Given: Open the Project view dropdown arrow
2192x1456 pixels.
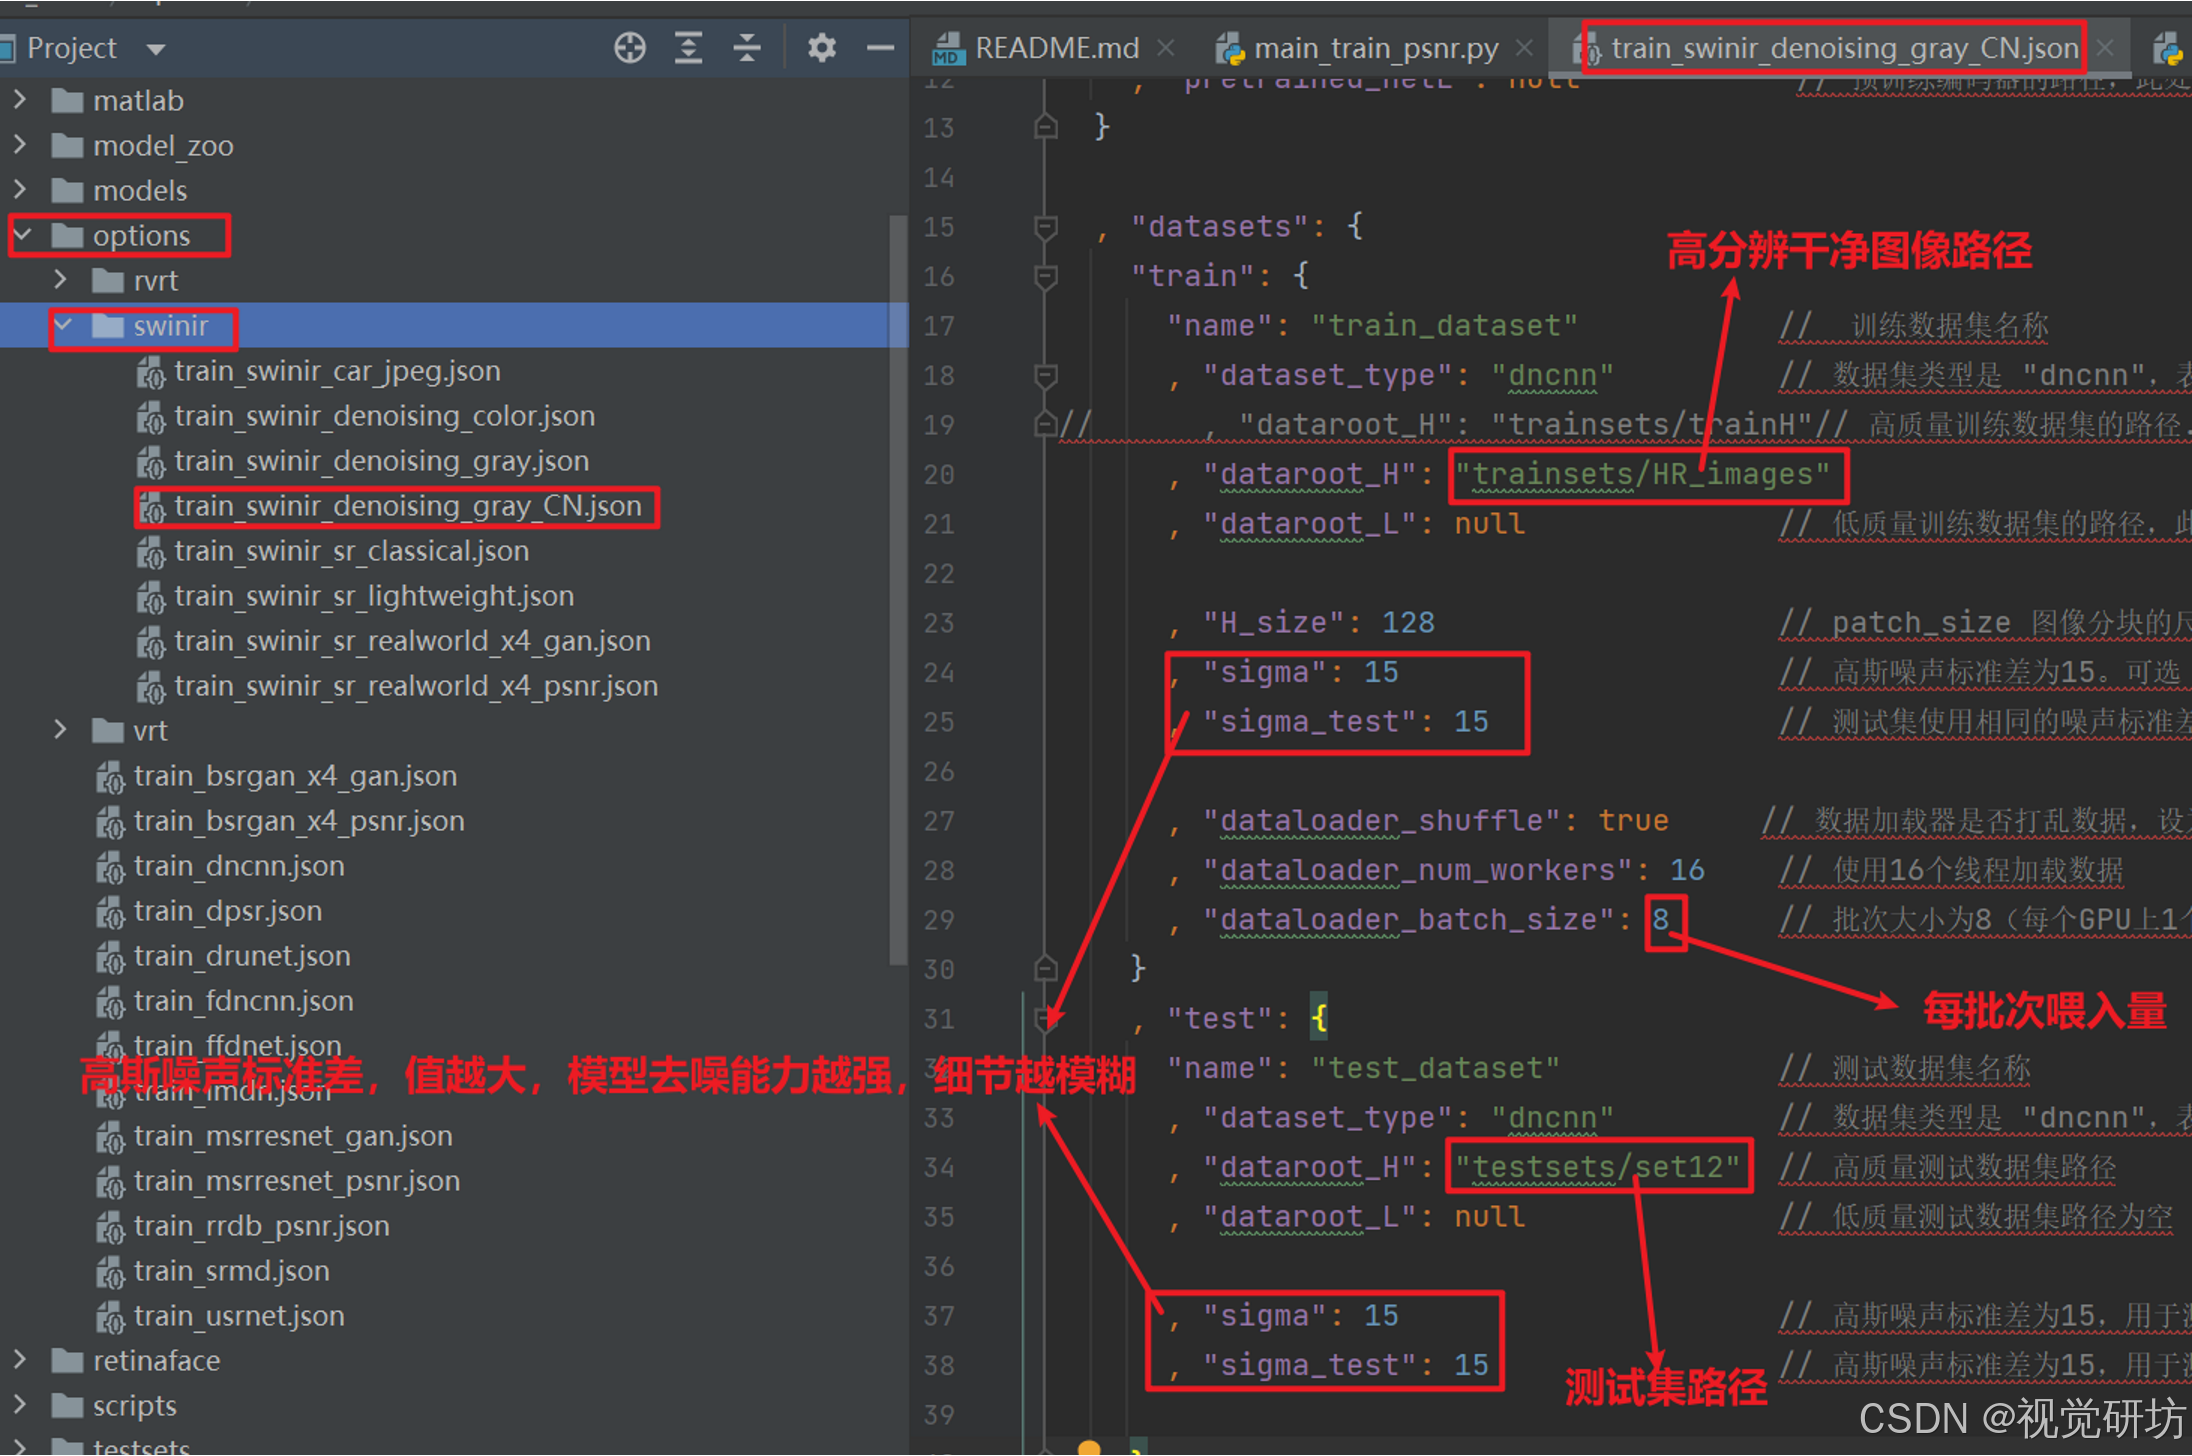Looking at the screenshot, I should click(x=155, y=48).
